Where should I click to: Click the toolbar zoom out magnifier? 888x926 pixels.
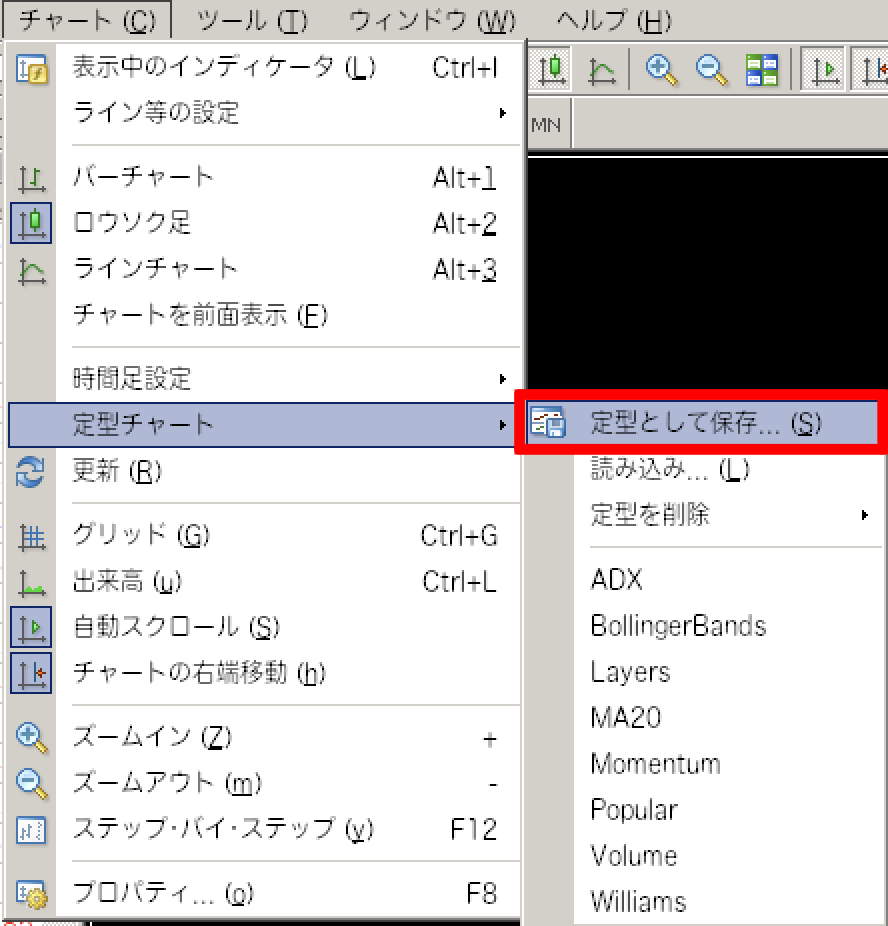(712, 69)
